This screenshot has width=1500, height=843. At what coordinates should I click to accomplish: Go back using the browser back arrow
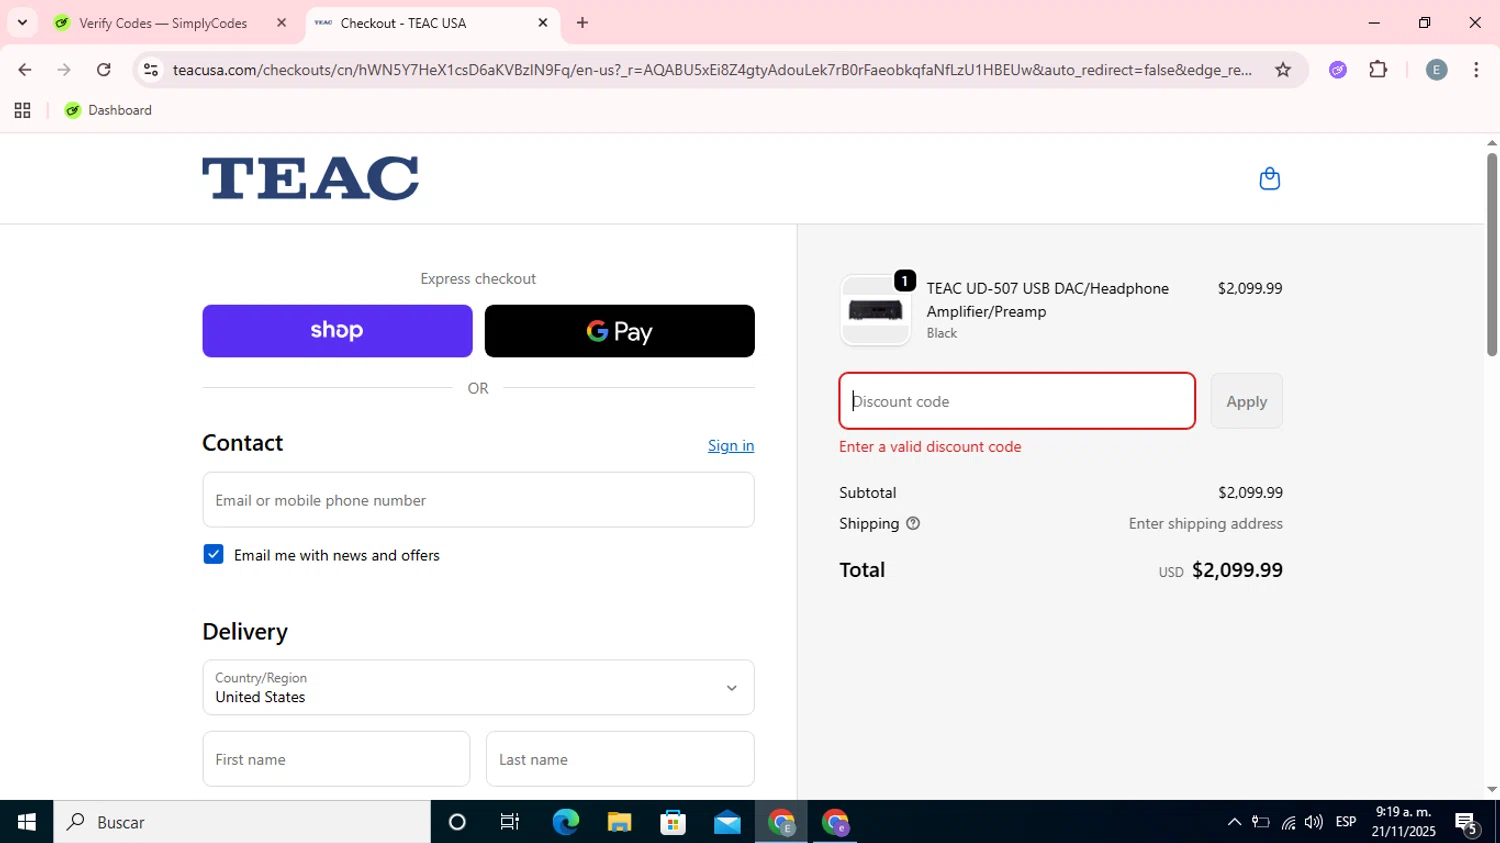click(x=25, y=70)
